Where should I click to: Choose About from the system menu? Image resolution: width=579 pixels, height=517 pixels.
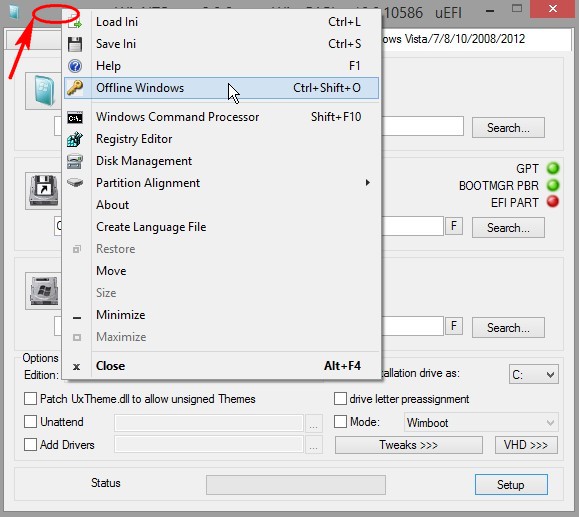(x=112, y=205)
